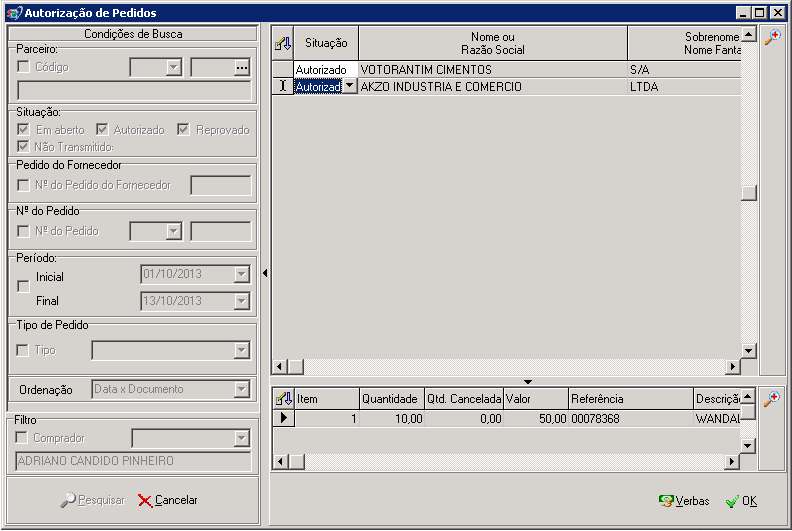The height and width of the screenshot is (531, 792).
Task: Enable the Tipo de Pedido checkbox
Action: tap(23, 350)
